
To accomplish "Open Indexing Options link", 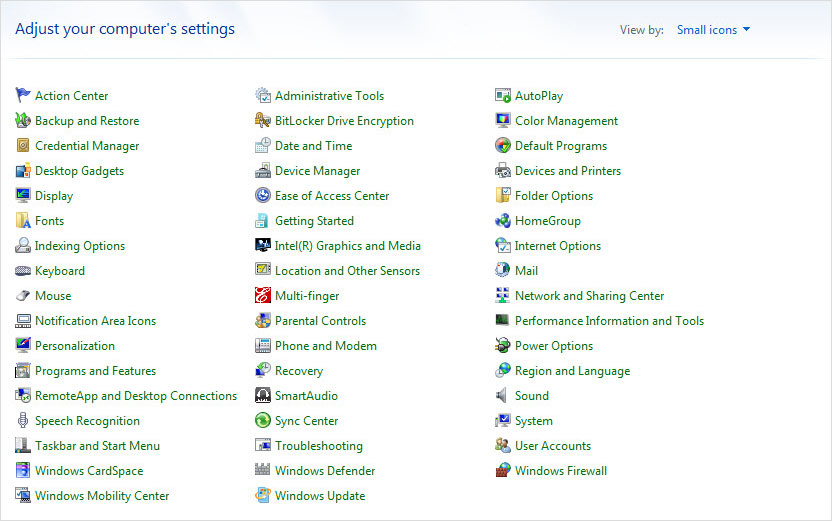I will click(80, 246).
